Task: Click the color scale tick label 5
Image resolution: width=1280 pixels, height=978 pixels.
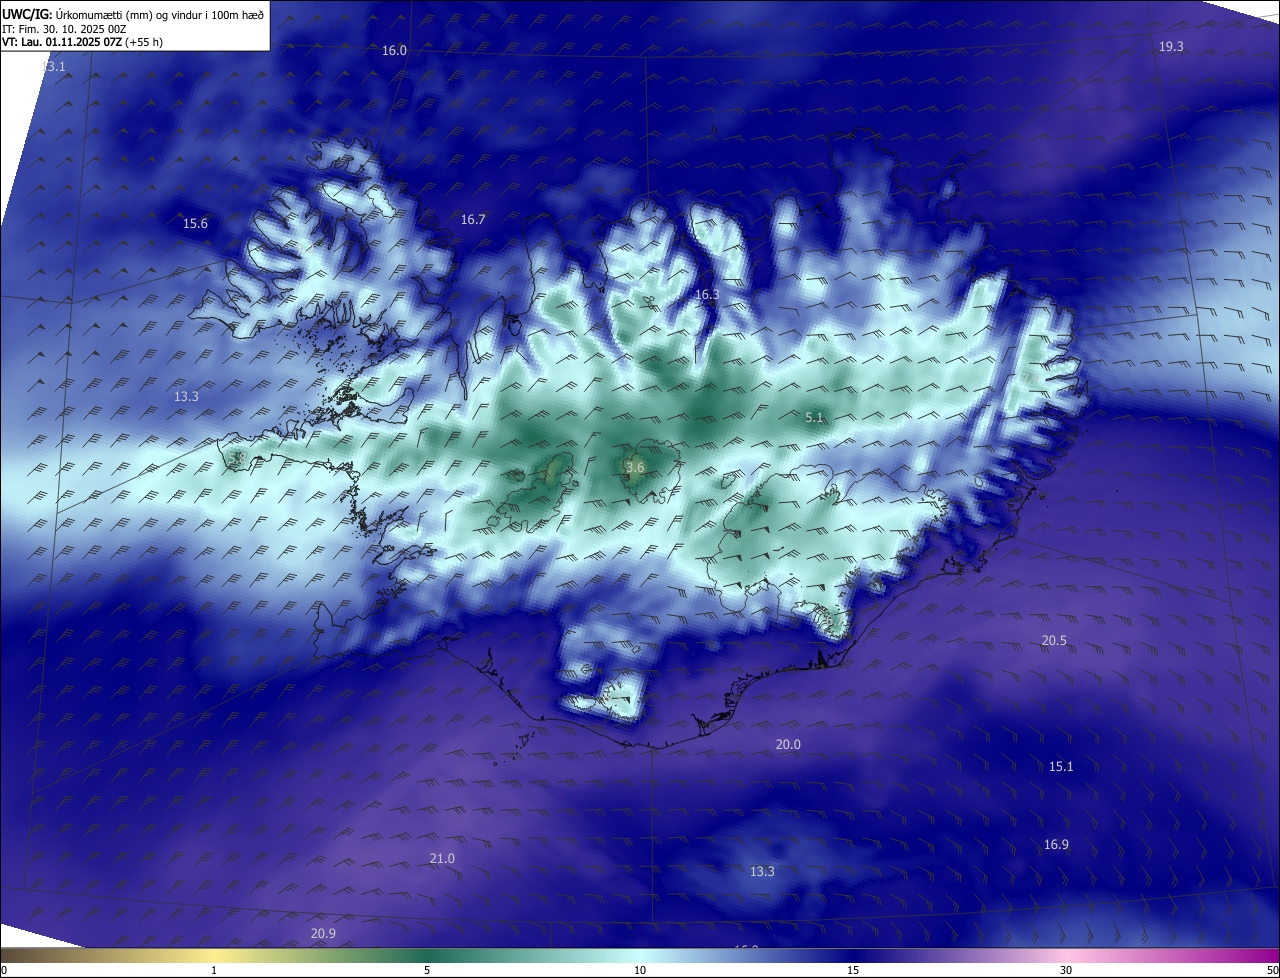Action: click(x=427, y=970)
